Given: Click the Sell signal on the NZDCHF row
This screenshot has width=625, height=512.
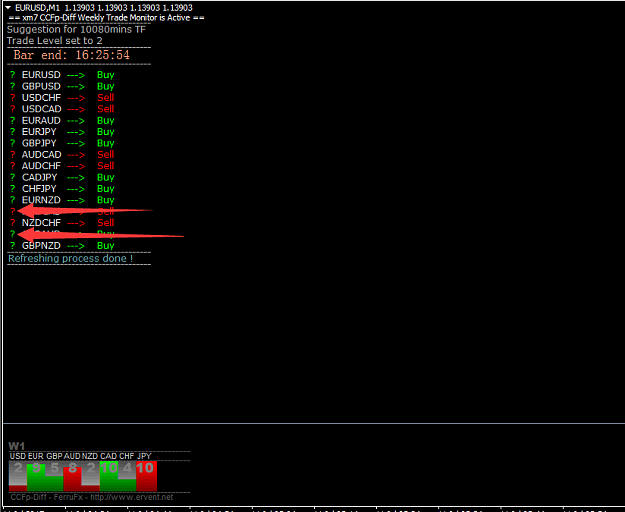Looking at the screenshot, I should tap(106, 223).
